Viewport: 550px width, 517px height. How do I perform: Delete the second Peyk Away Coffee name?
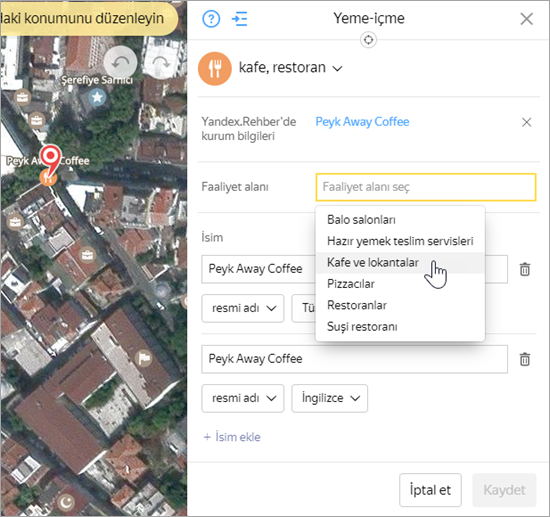tap(525, 360)
